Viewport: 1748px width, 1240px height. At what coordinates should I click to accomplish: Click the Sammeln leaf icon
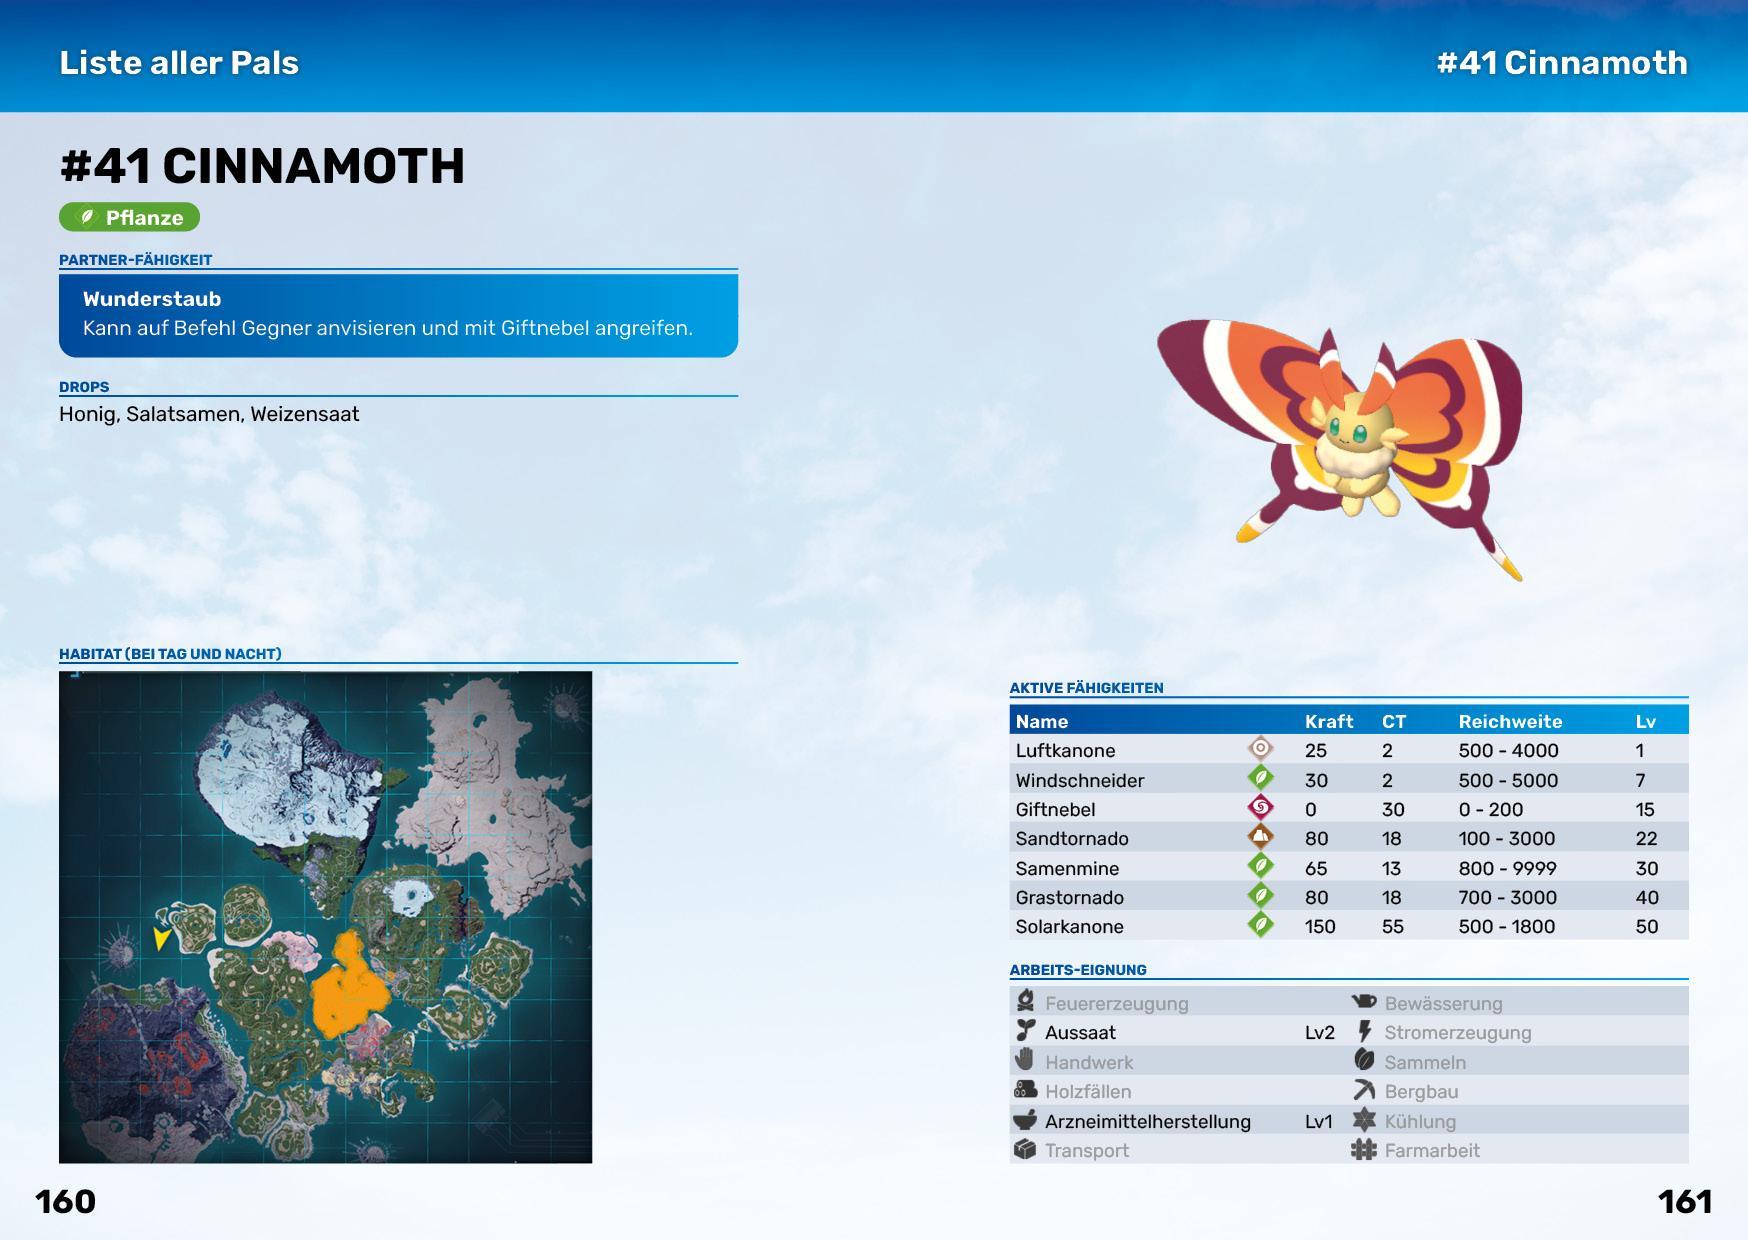coord(1364,1060)
